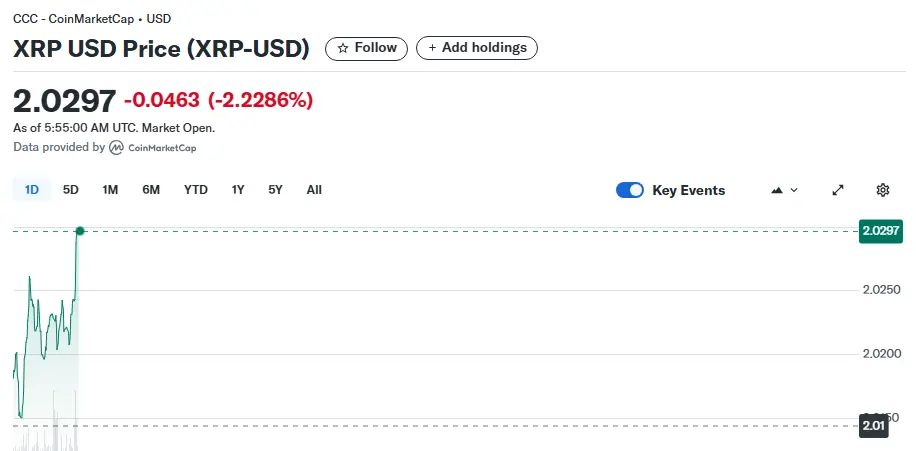Click the dark 2.01 previous close label
This screenshot has width=916, height=451.
[873, 426]
